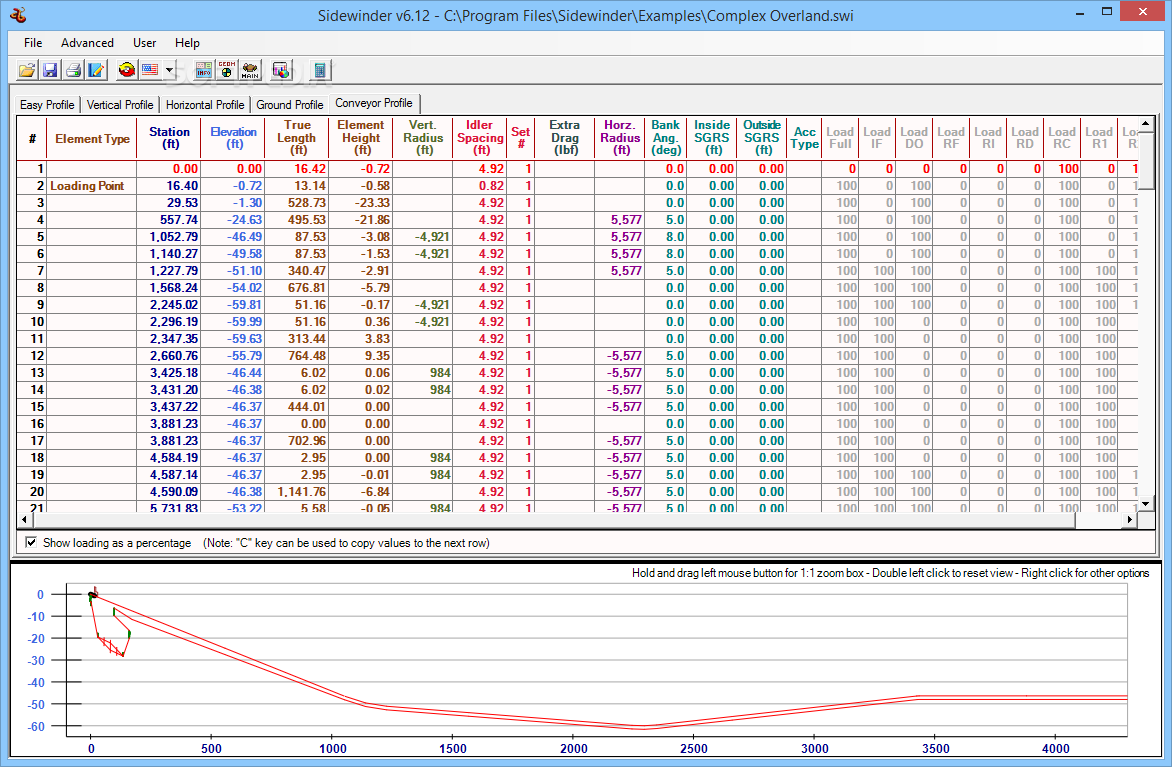Select true length cell 764.48

[297, 356]
